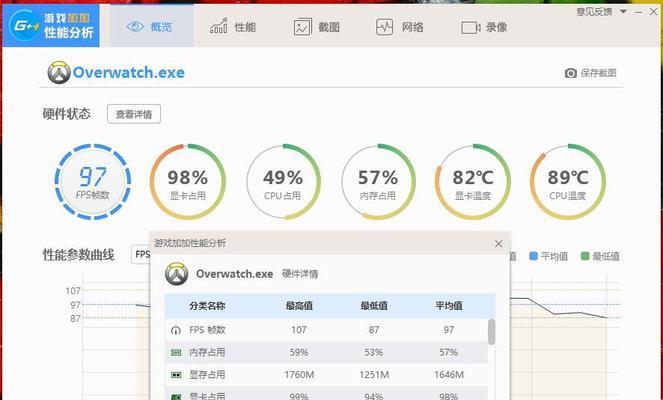This screenshot has height=400, width=663.
Task: Click 保存截图 camera button
Action: tap(591, 73)
